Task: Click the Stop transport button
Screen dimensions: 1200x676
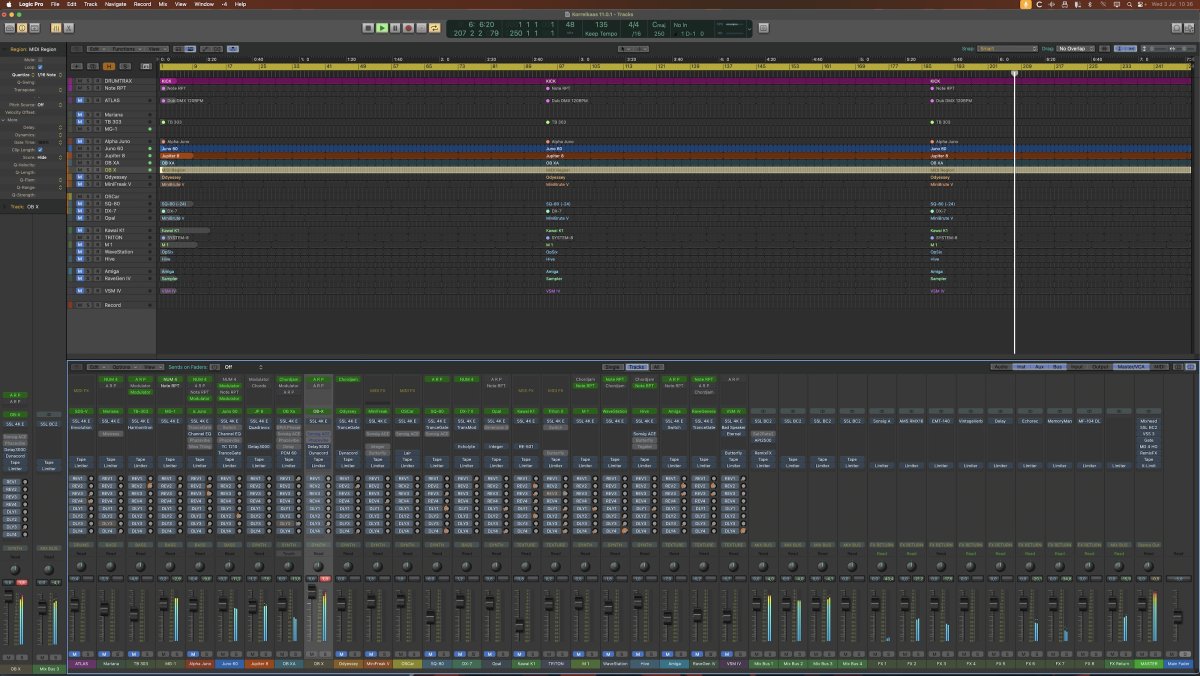Action: (x=368, y=28)
